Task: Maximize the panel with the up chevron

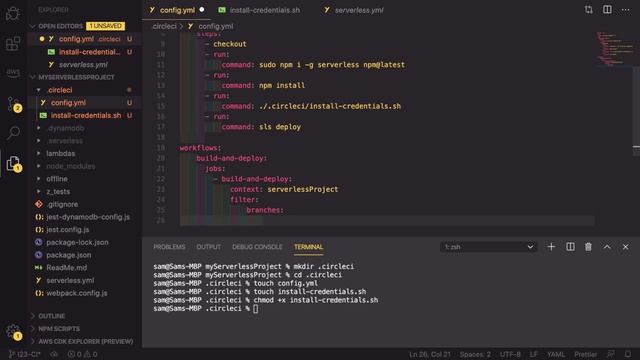Action: click(x=607, y=247)
